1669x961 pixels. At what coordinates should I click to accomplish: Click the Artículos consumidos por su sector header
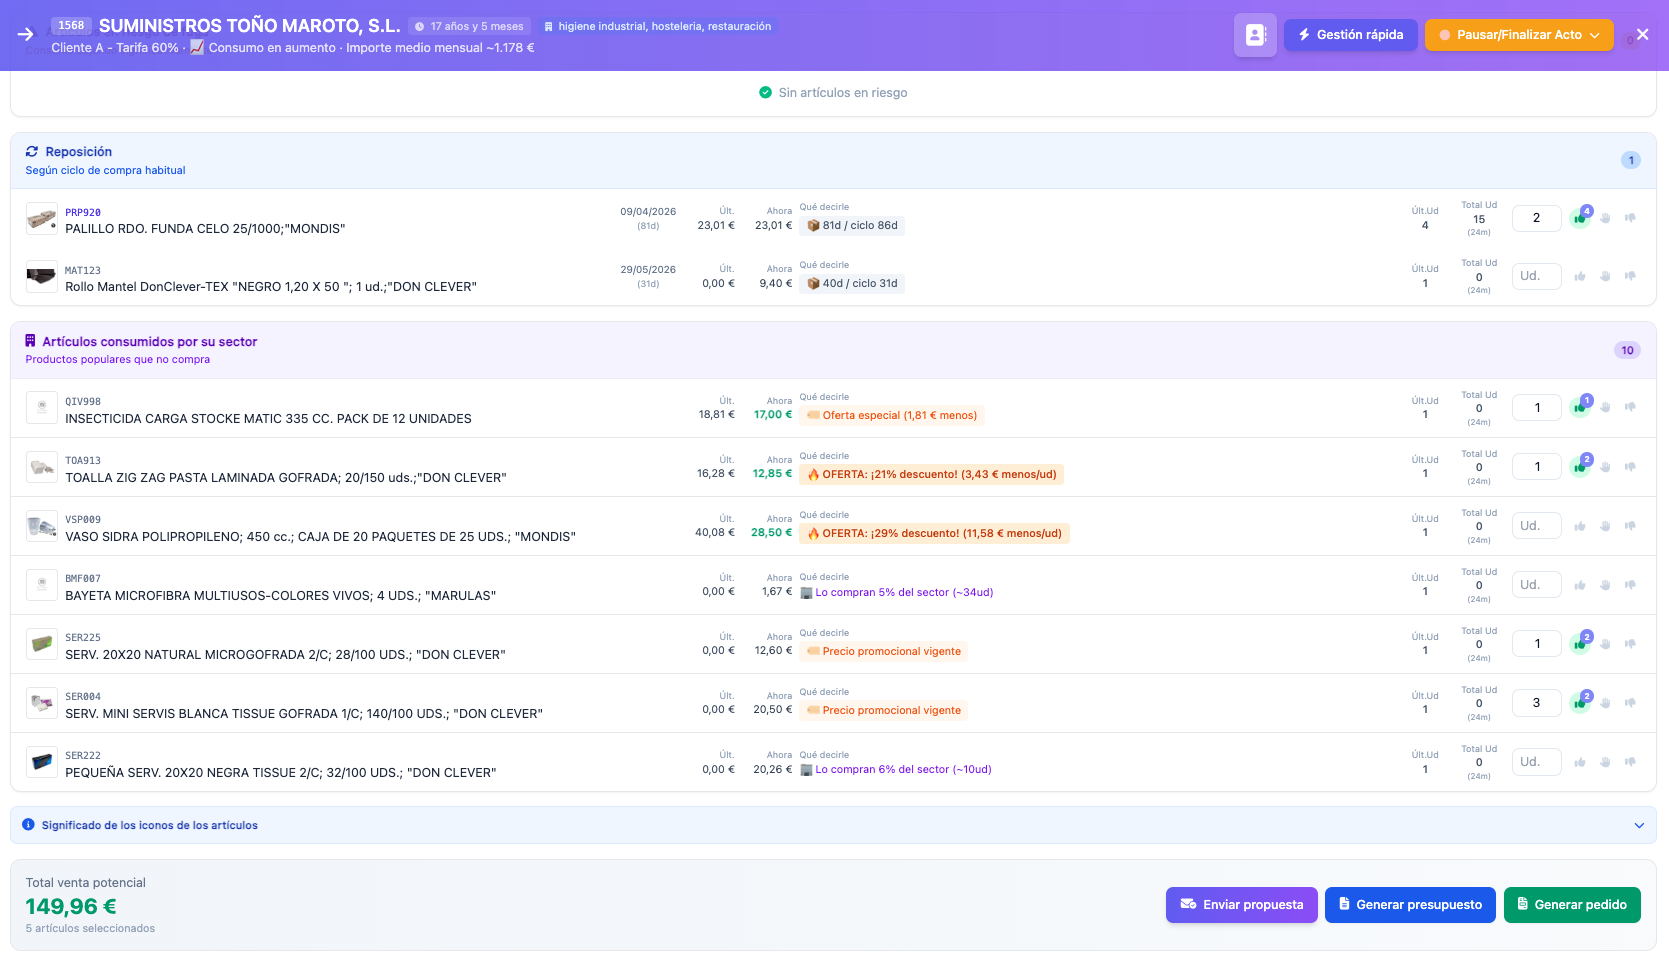coord(833,350)
